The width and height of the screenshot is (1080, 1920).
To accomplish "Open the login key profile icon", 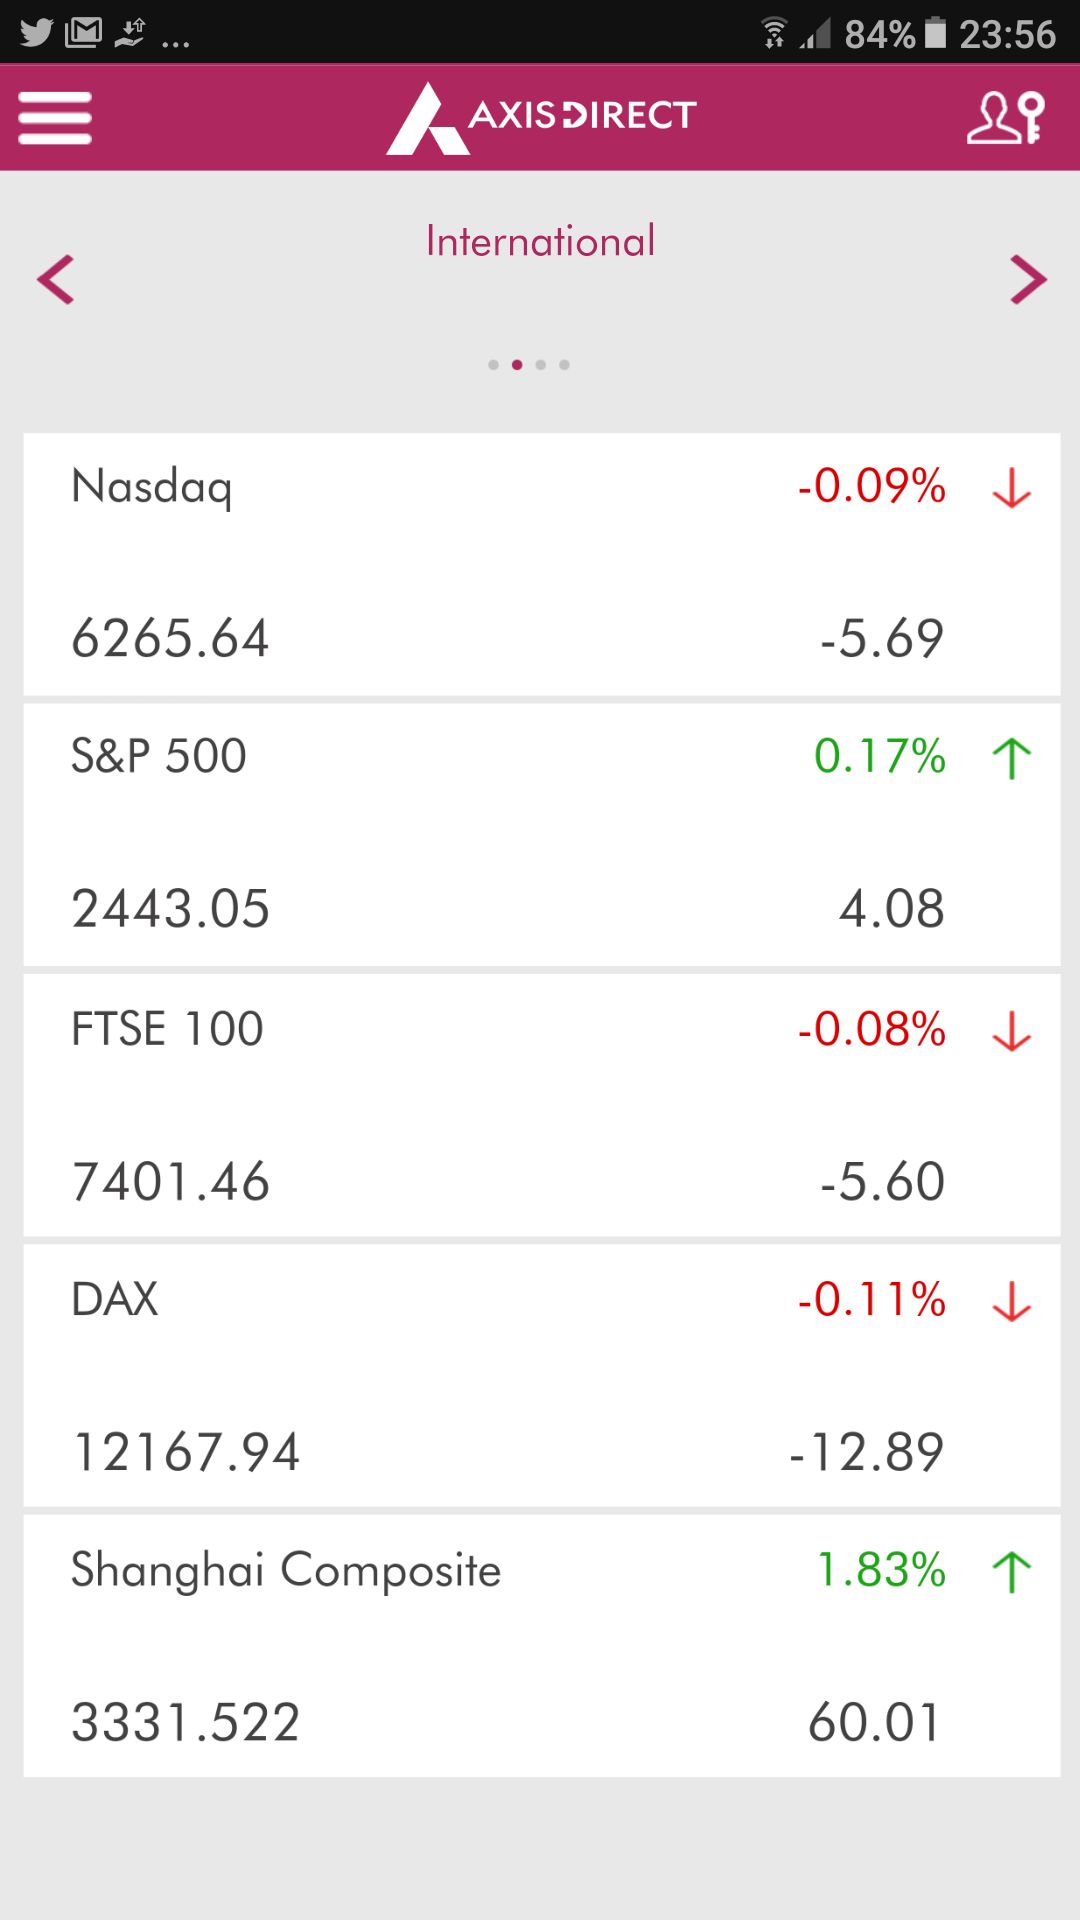I will coord(1006,118).
